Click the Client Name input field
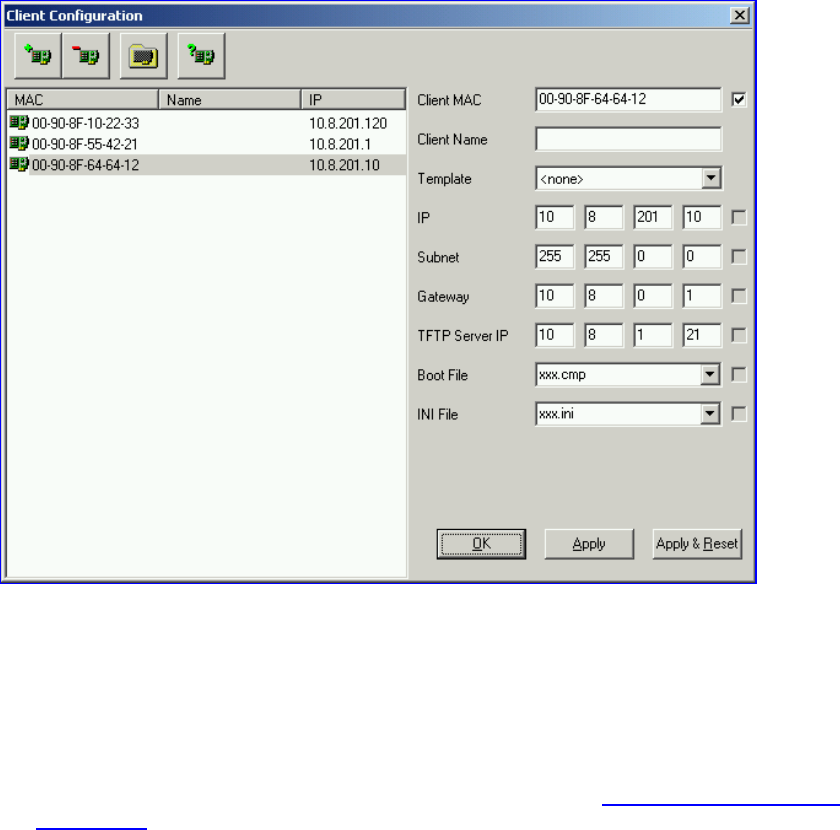 (628, 139)
